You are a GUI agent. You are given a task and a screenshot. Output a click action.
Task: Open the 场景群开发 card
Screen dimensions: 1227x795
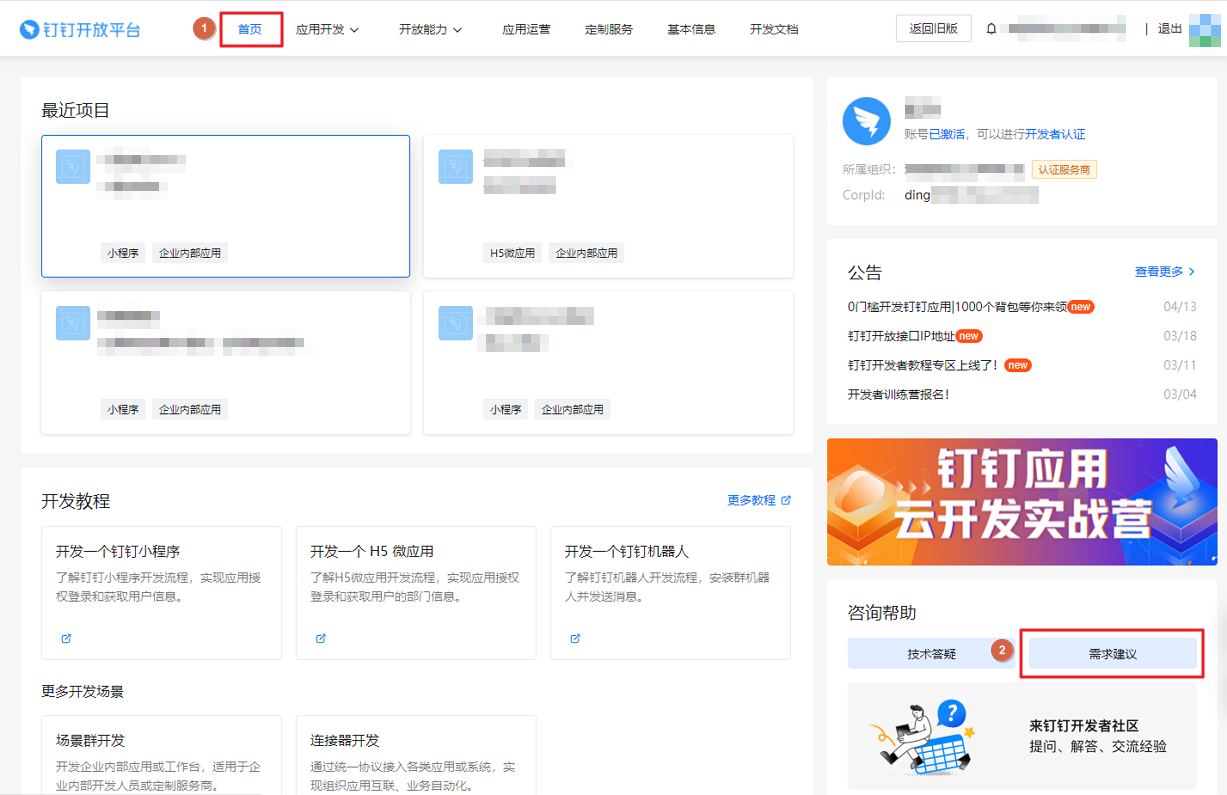[x=161, y=754]
